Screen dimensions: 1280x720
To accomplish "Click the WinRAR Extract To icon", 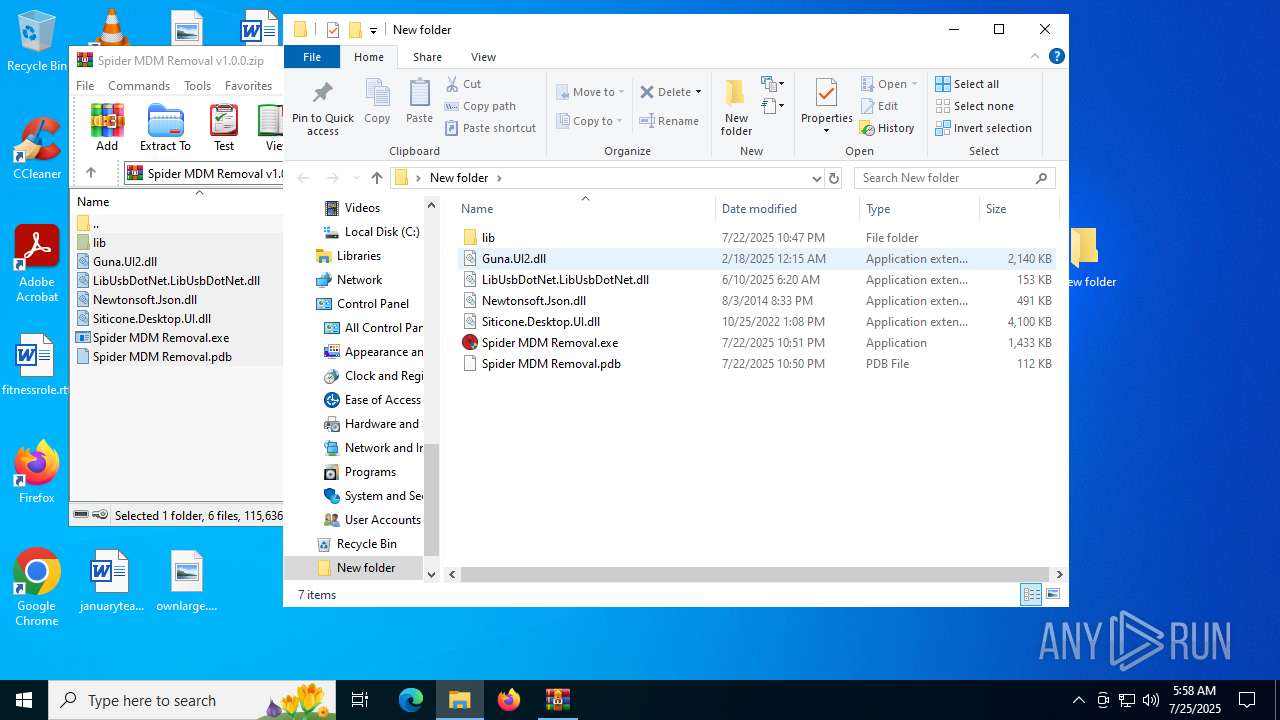I will pos(165,127).
